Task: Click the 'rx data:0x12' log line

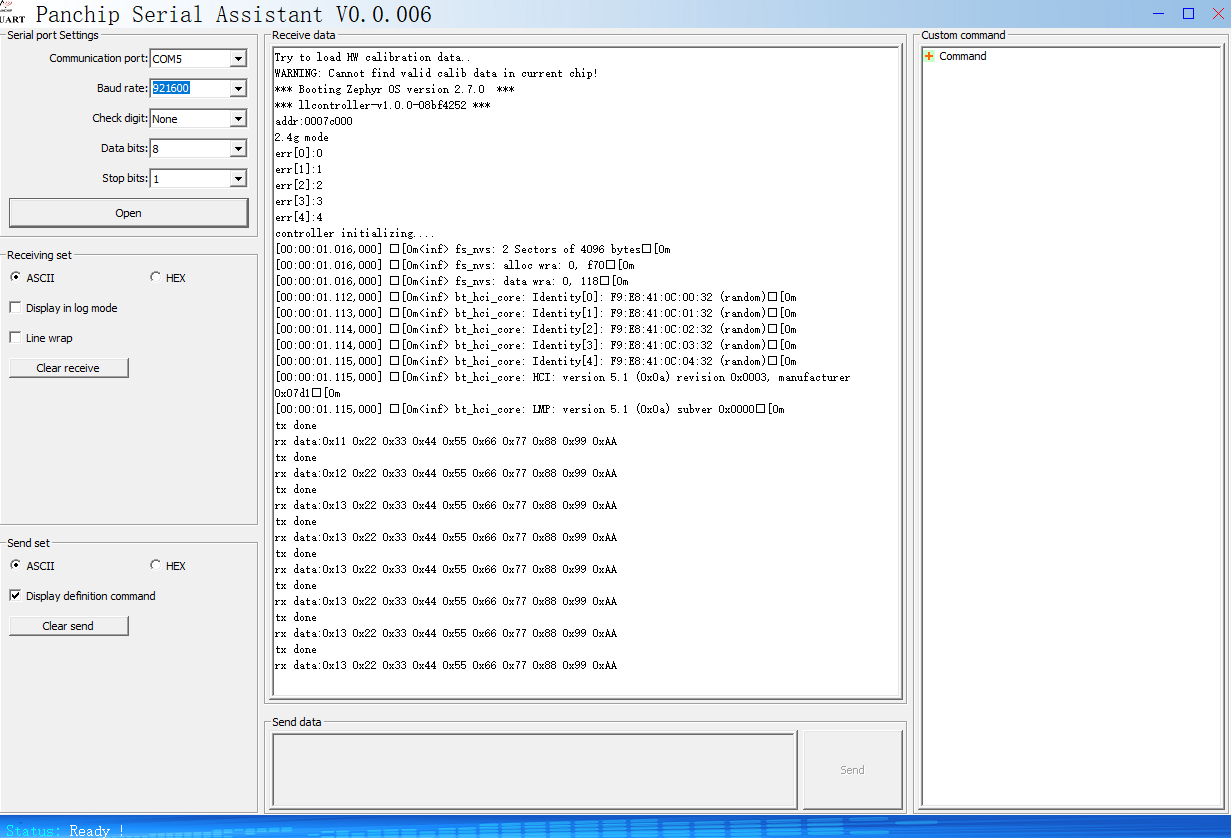Action: pos(445,473)
